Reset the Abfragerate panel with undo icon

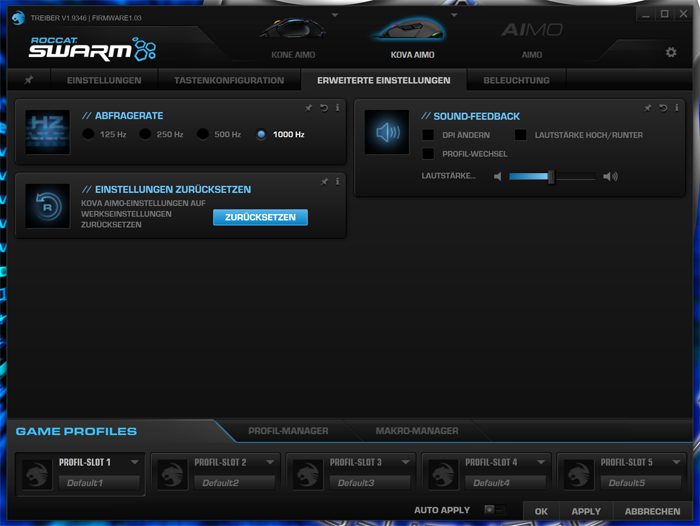[323, 107]
